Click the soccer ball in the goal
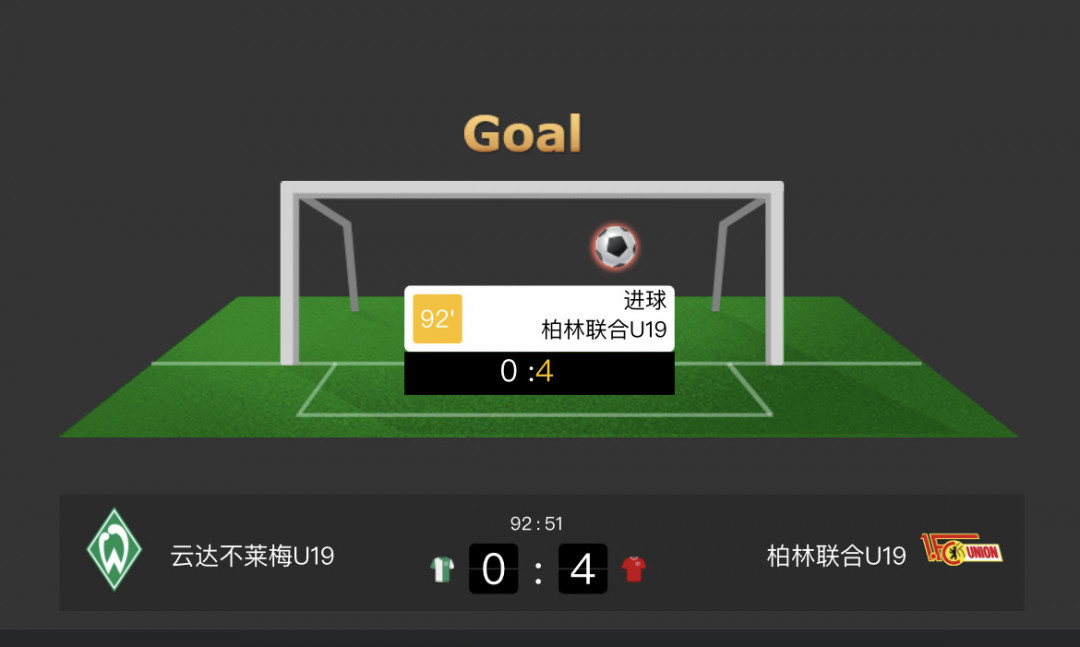1080x647 pixels. [615, 246]
